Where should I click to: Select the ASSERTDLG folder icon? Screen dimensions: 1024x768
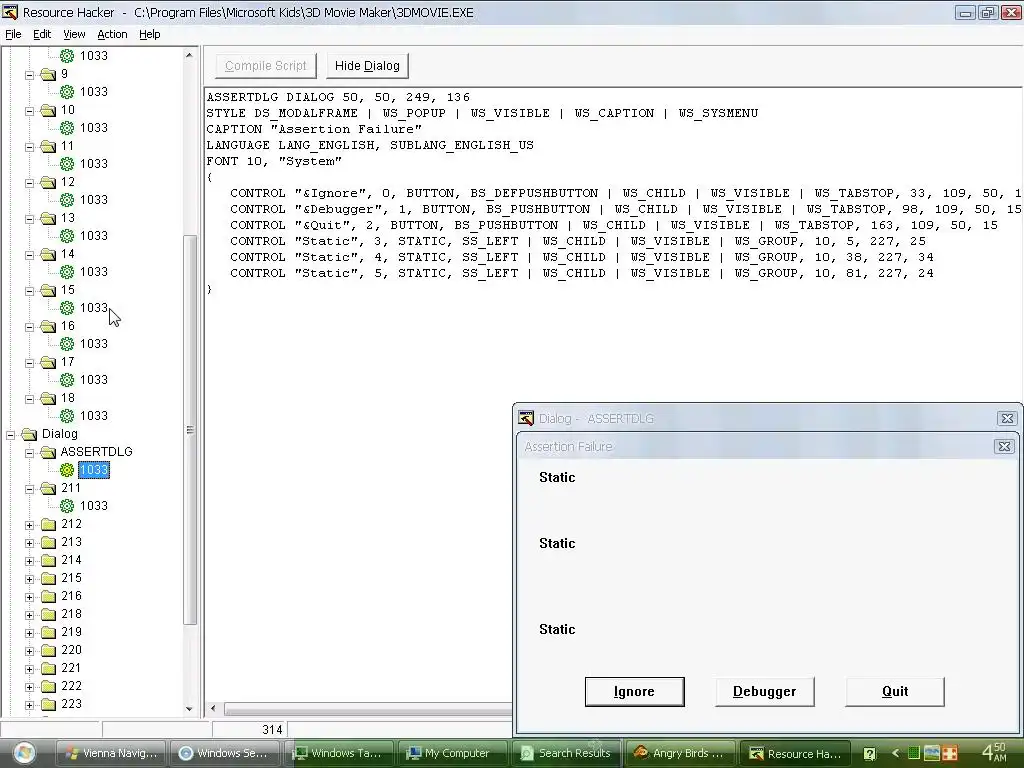48,452
